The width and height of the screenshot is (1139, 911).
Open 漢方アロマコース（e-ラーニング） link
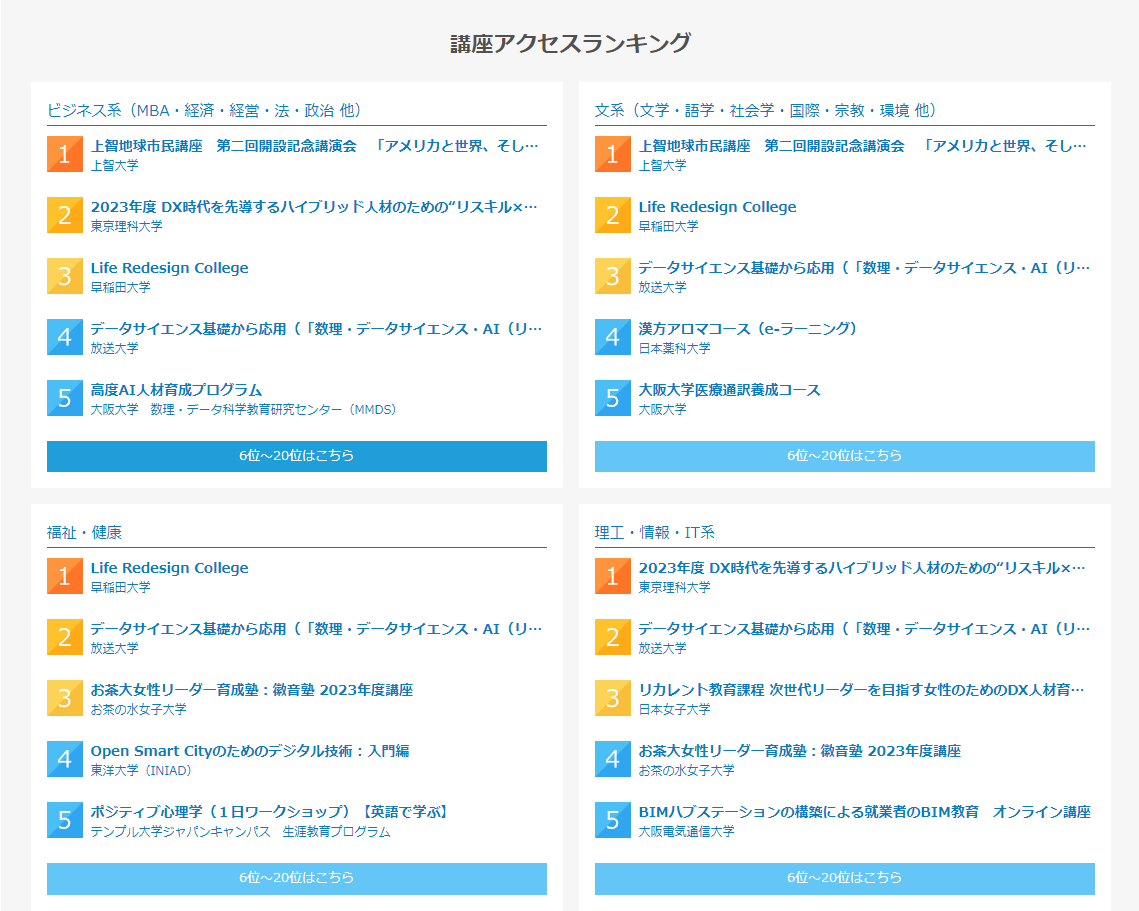747,329
